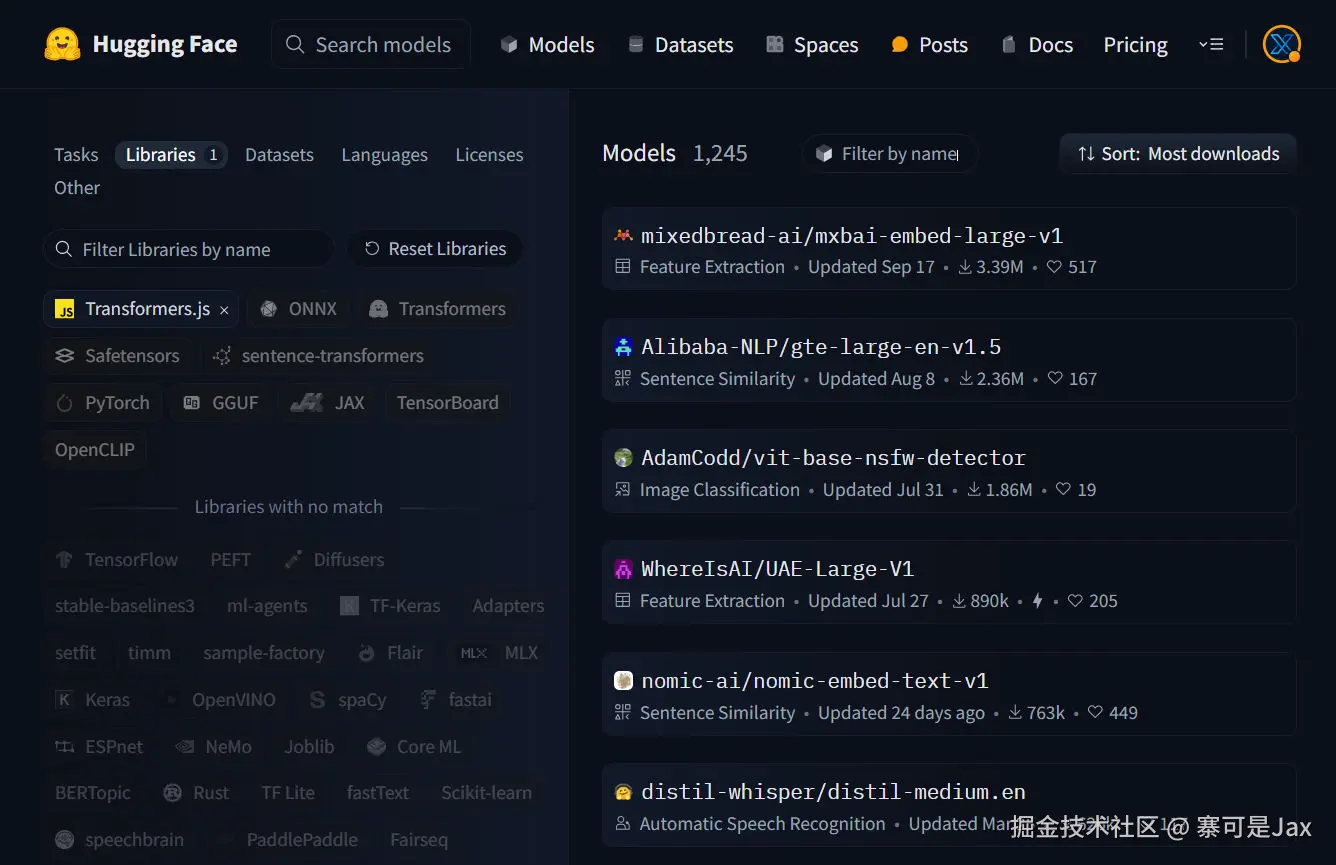Focus the Filter Libraries by name field
This screenshot has width=1336, height=865.
(188, 249)
